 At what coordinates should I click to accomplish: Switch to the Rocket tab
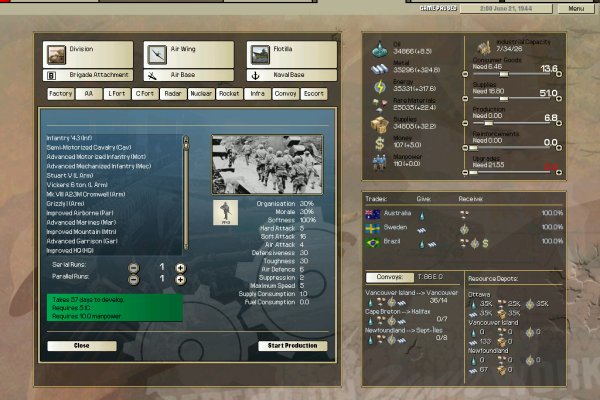tap(229, 94)
